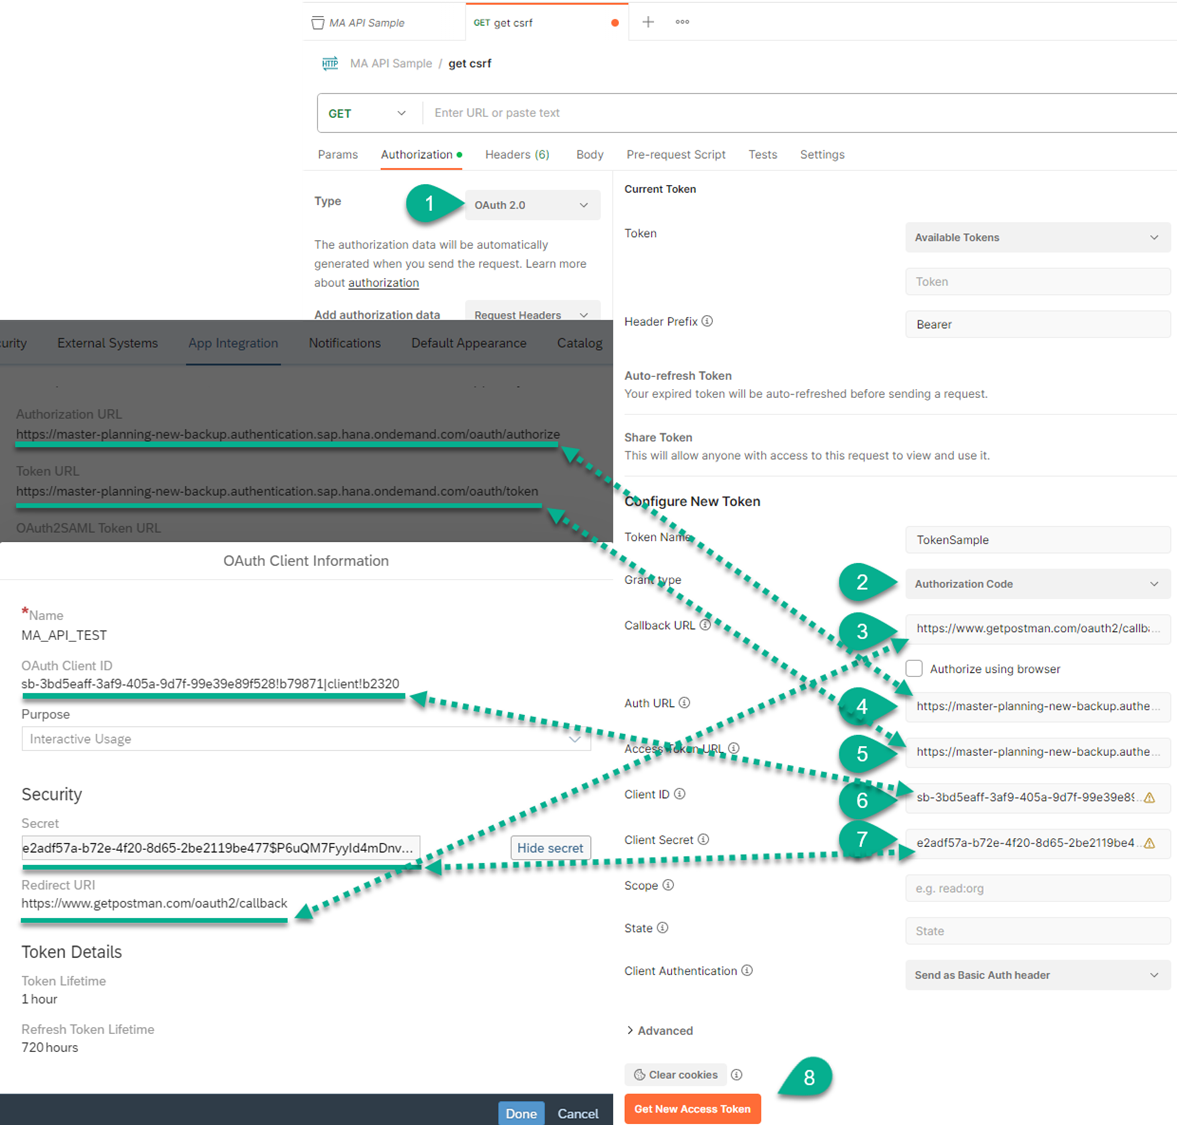The image size is (1177, 1125).
Task: Open Authorization Code grant type dropdown
Action: pyautogui.click(x=1037, y=584)
